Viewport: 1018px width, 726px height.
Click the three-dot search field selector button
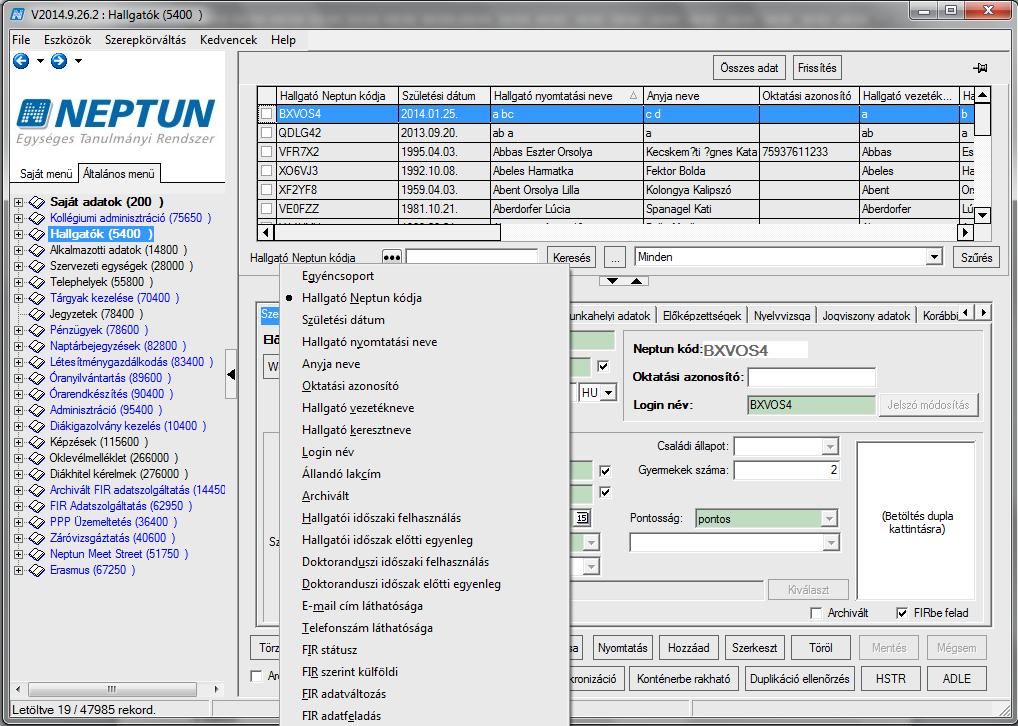click(x=391, y=258)
